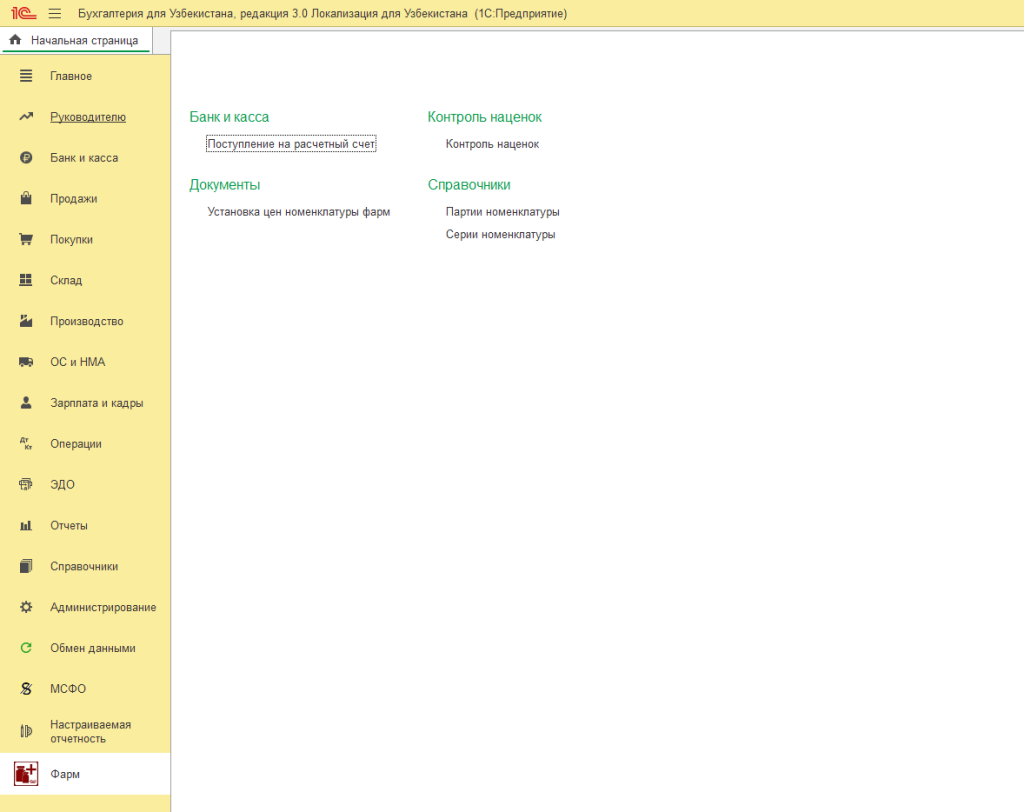Click the Обмен данными refresh icon

[x=27, y=648]
